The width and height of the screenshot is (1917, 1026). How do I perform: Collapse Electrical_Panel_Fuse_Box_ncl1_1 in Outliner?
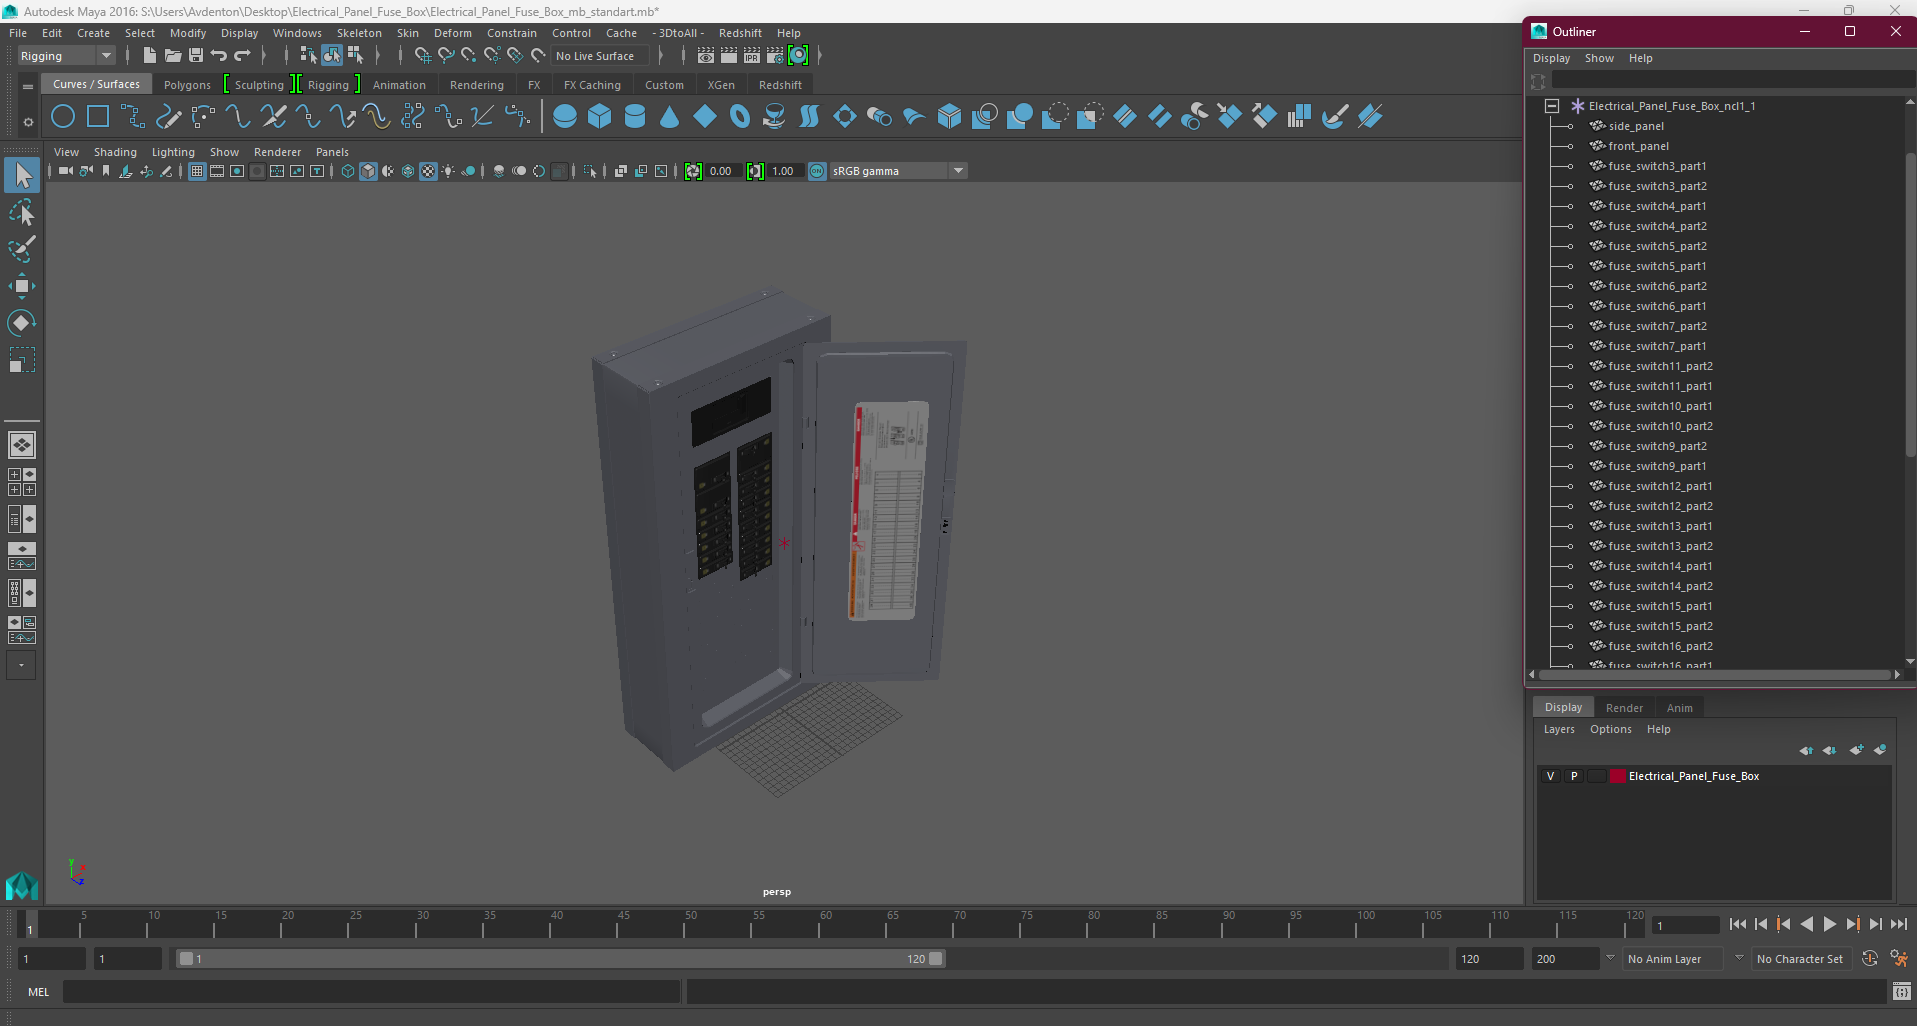point(1551,106)
